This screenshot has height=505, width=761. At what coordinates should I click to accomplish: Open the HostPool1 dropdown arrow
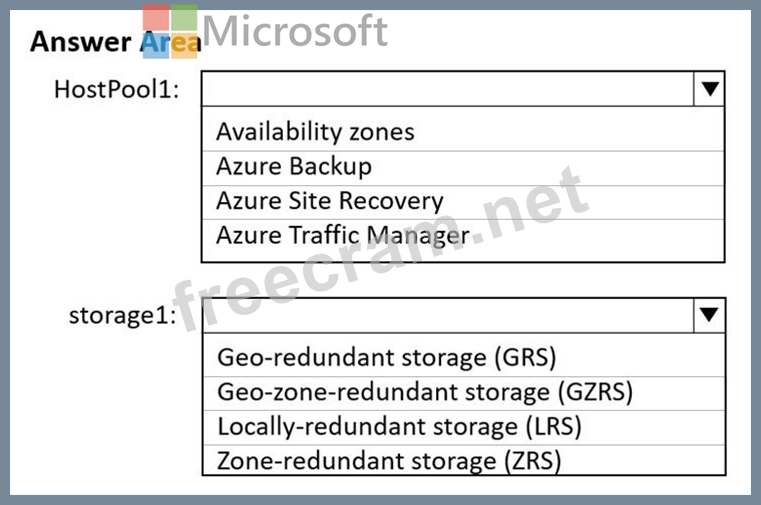709,89
